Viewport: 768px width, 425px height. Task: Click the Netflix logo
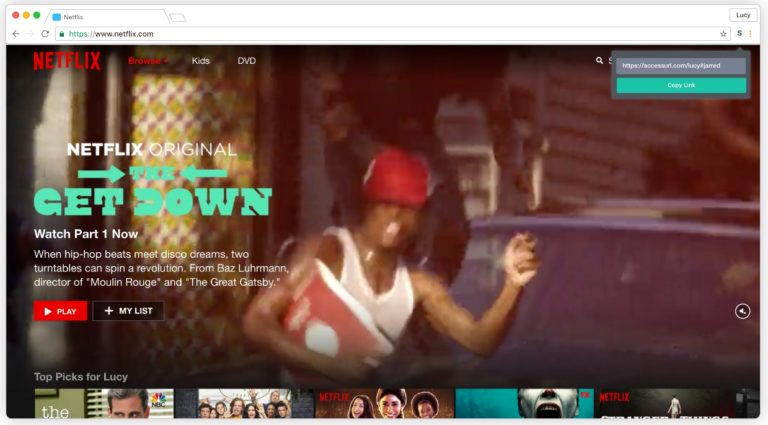(x=67, y=61)
